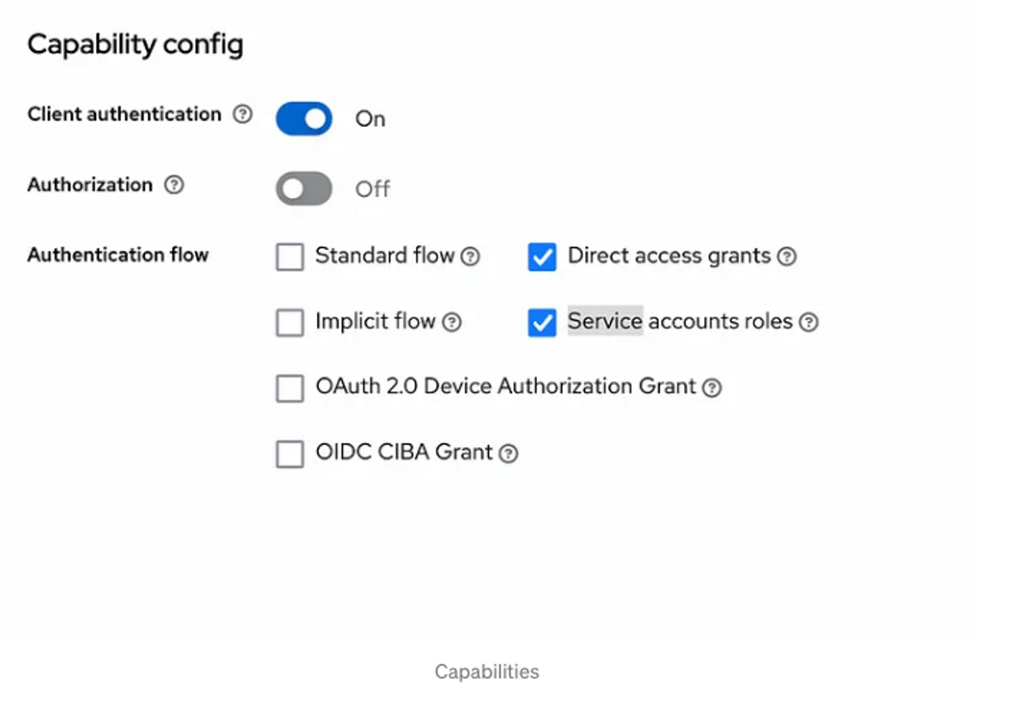Check OAuth 2.0 Device Authorization Grant
Screen dimensions: 1024x711
click(x=289, y=387)
